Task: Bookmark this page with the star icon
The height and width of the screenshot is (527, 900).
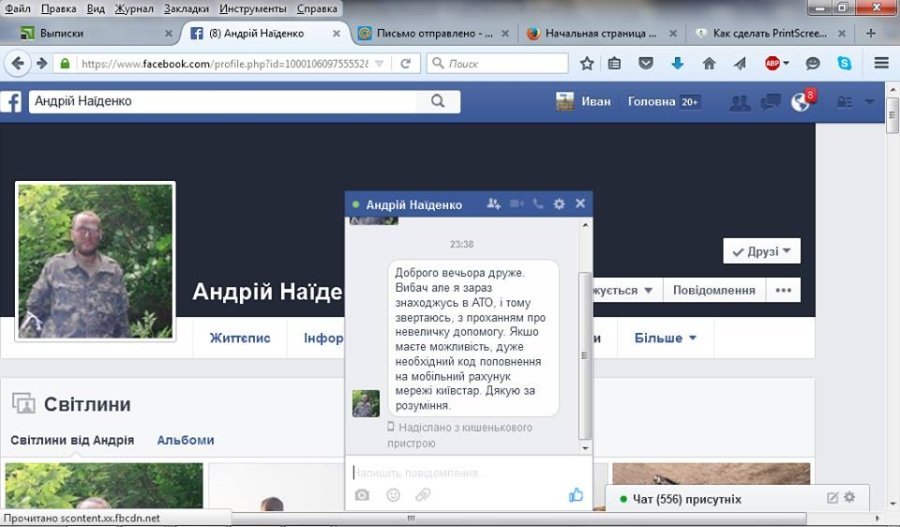Action: tap(587, 63)
